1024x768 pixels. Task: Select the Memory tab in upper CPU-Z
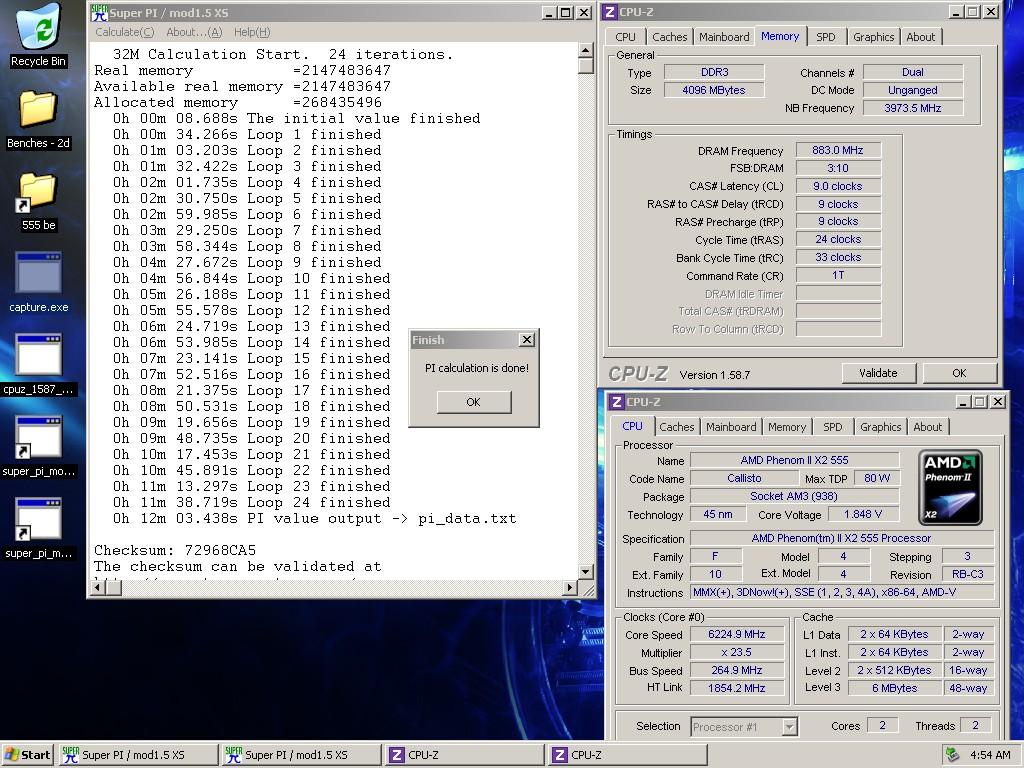(780, 37)
